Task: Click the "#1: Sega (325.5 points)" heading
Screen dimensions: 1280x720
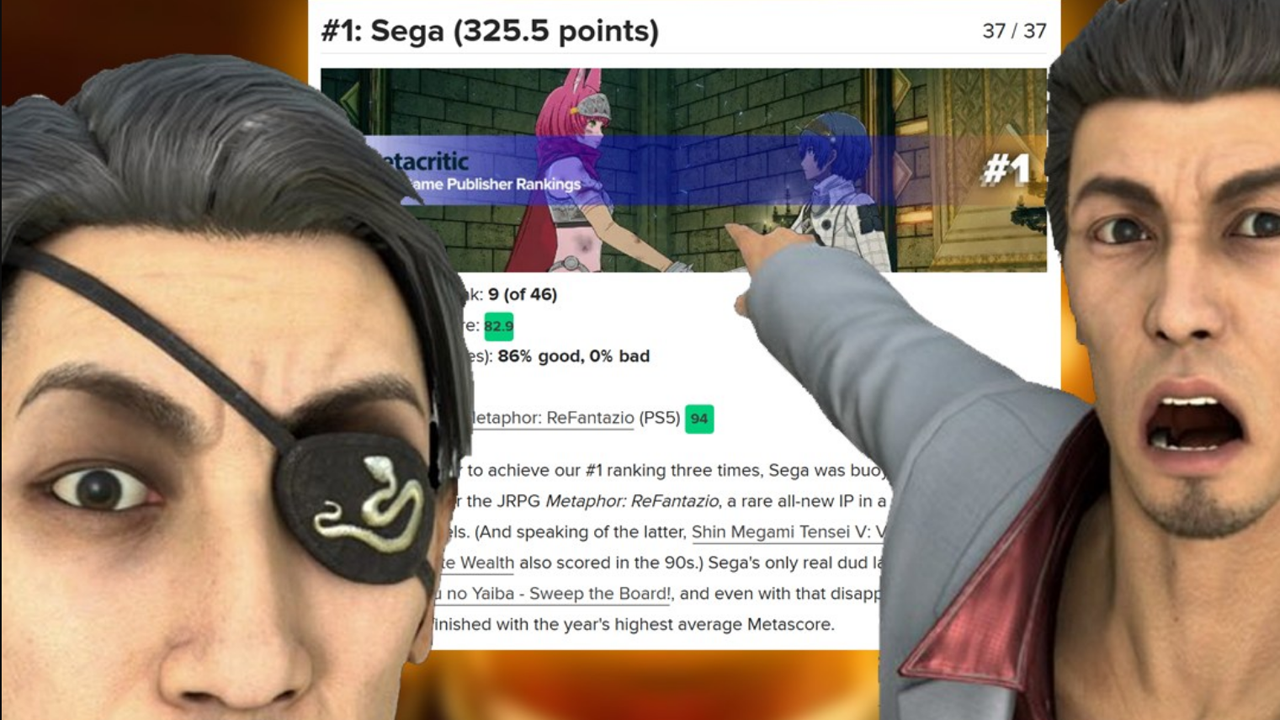Action: coord(489,31)
